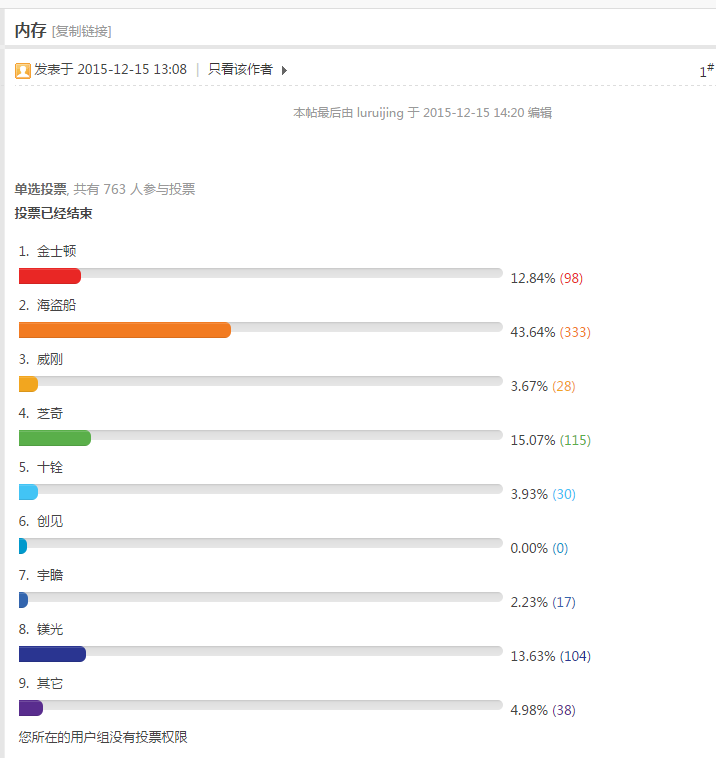Click the dark blue 镁光 poll bar
The image size is (716, 758).
[x=53, y=654]
